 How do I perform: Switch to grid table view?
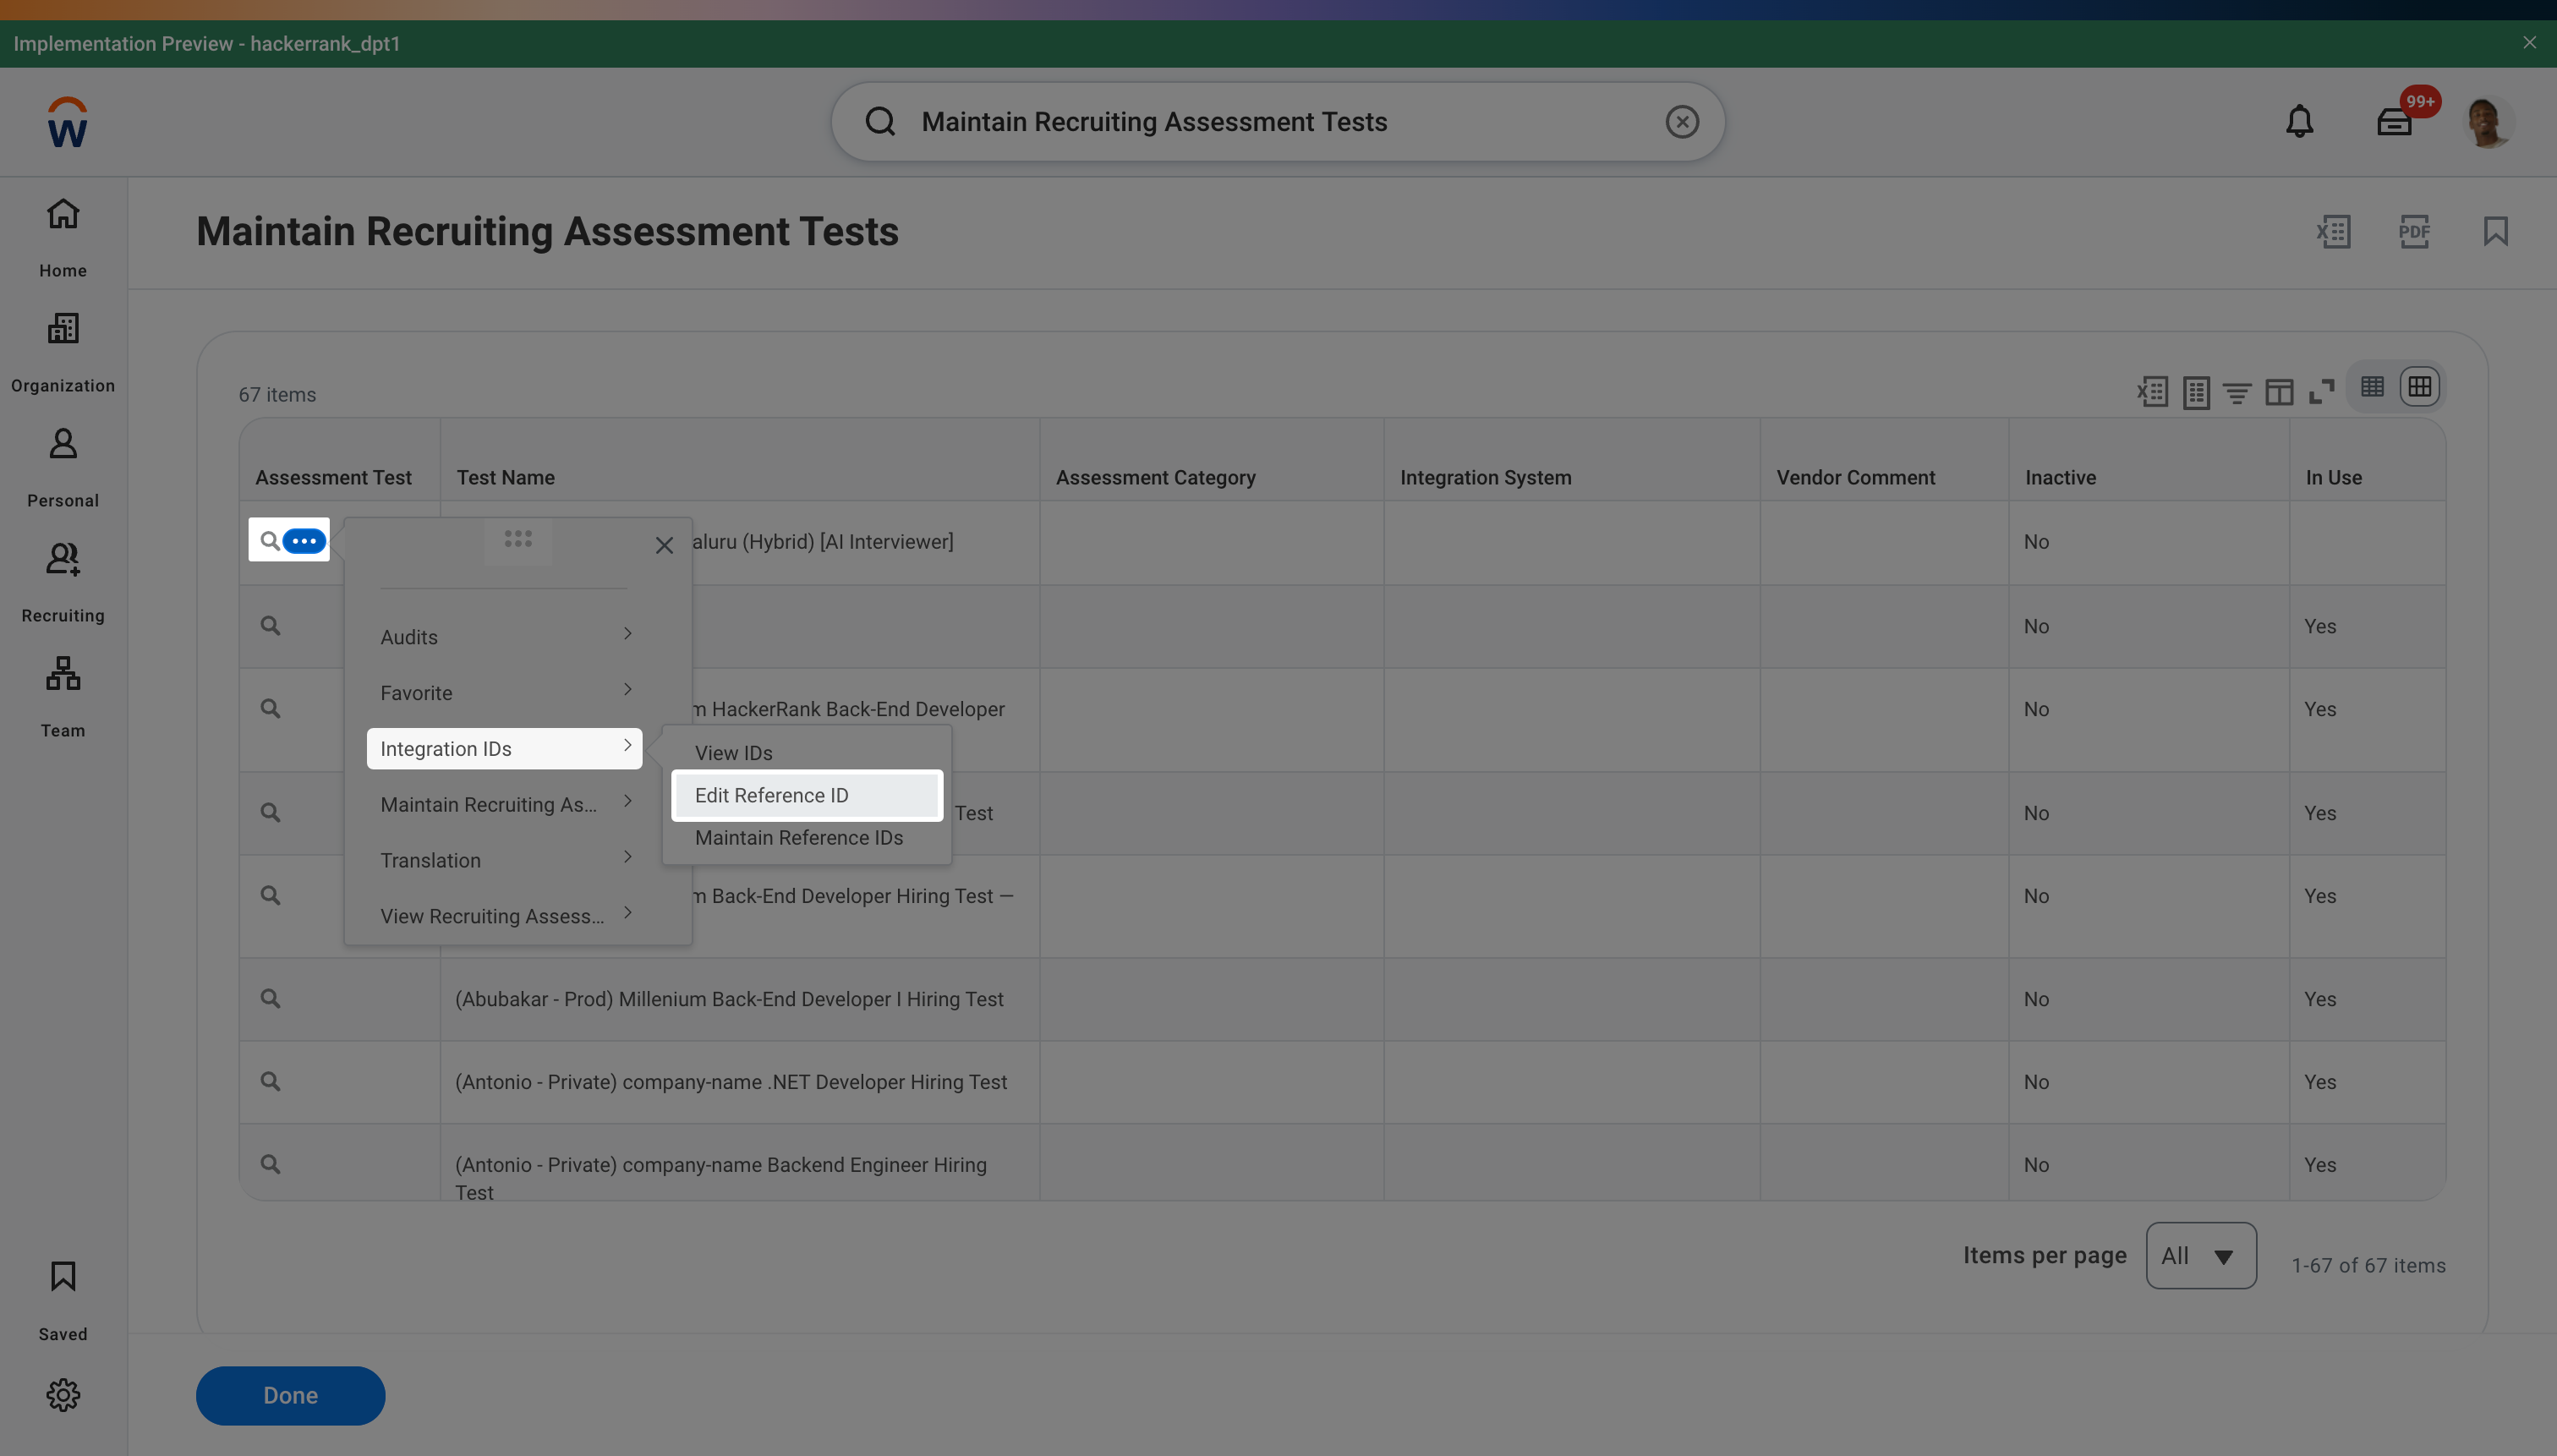(2419, 386)
